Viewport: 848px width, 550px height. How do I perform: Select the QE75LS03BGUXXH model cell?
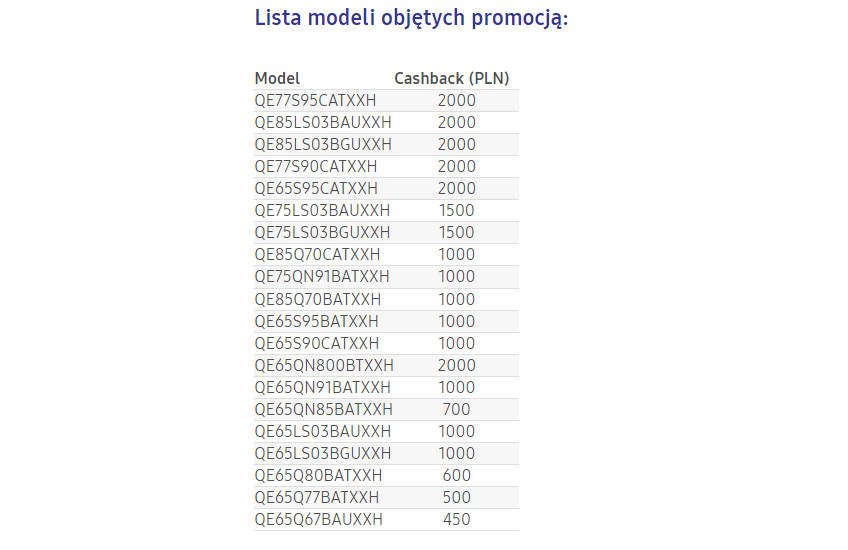(322, 233)
